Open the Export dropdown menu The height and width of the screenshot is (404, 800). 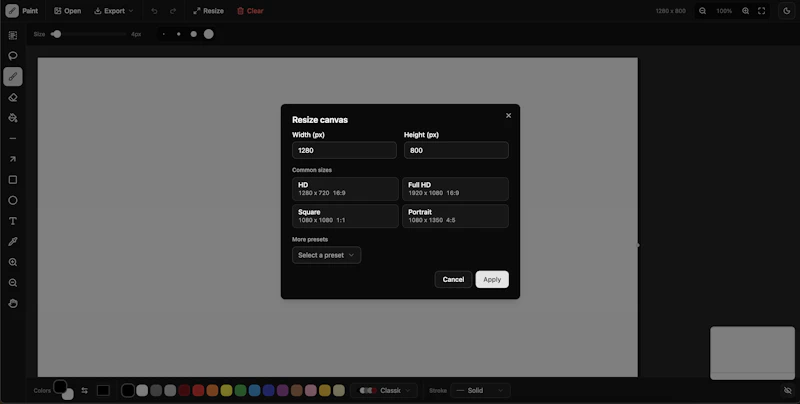point(114,11)
